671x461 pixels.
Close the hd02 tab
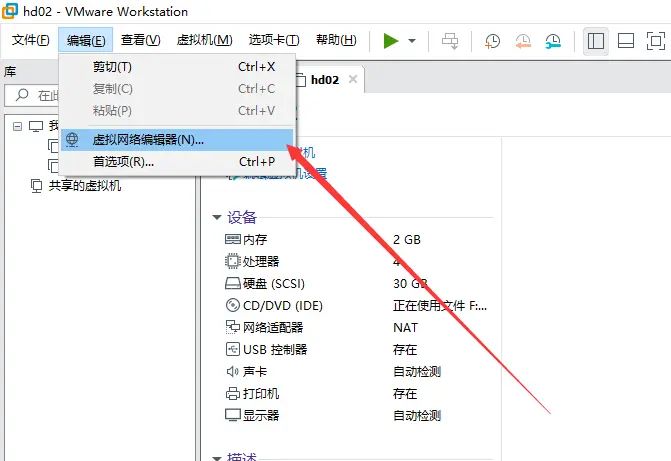[x=353, y=79]
